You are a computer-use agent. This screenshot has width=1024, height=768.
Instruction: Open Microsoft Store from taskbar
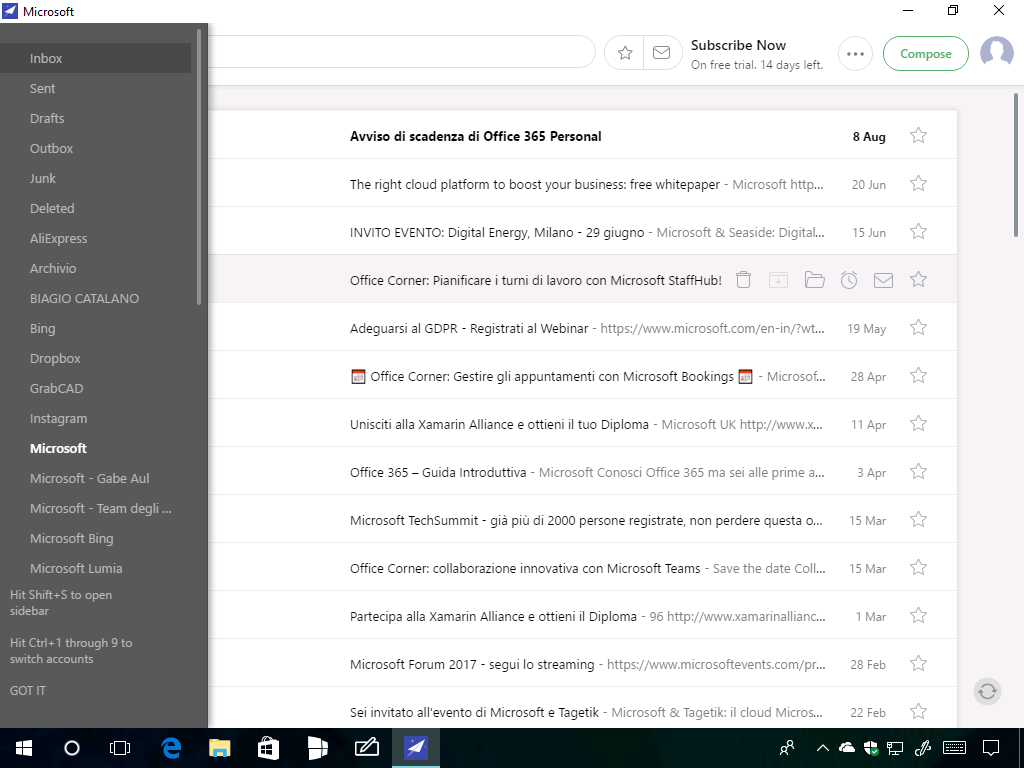point(268,748)
